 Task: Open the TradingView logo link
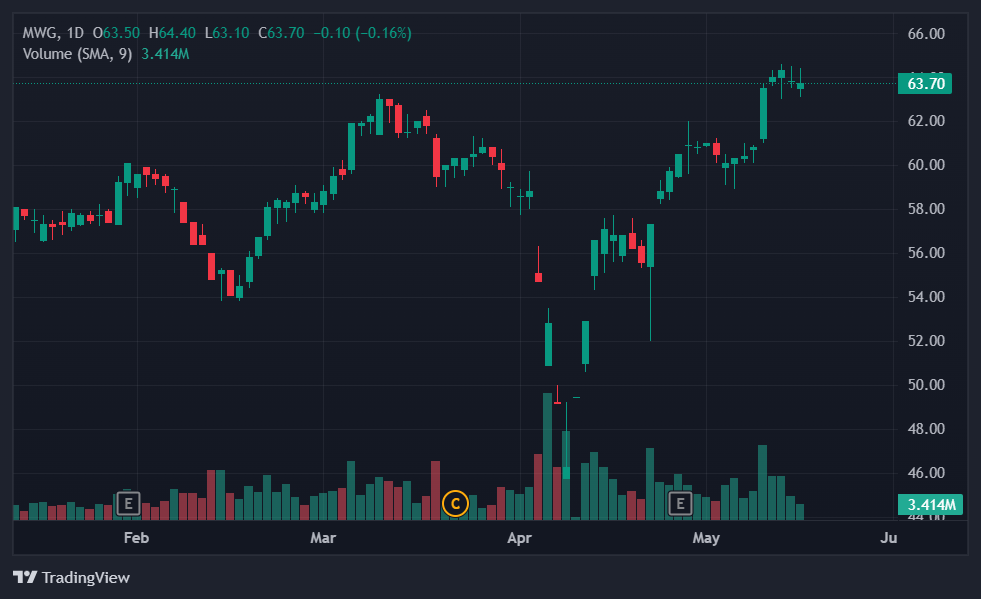(x=71, y=577)
